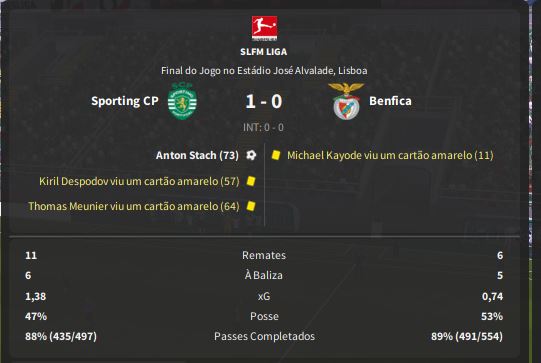Open the Benfica club crest
The image size is (541, 363).
[x=346, y=101]
